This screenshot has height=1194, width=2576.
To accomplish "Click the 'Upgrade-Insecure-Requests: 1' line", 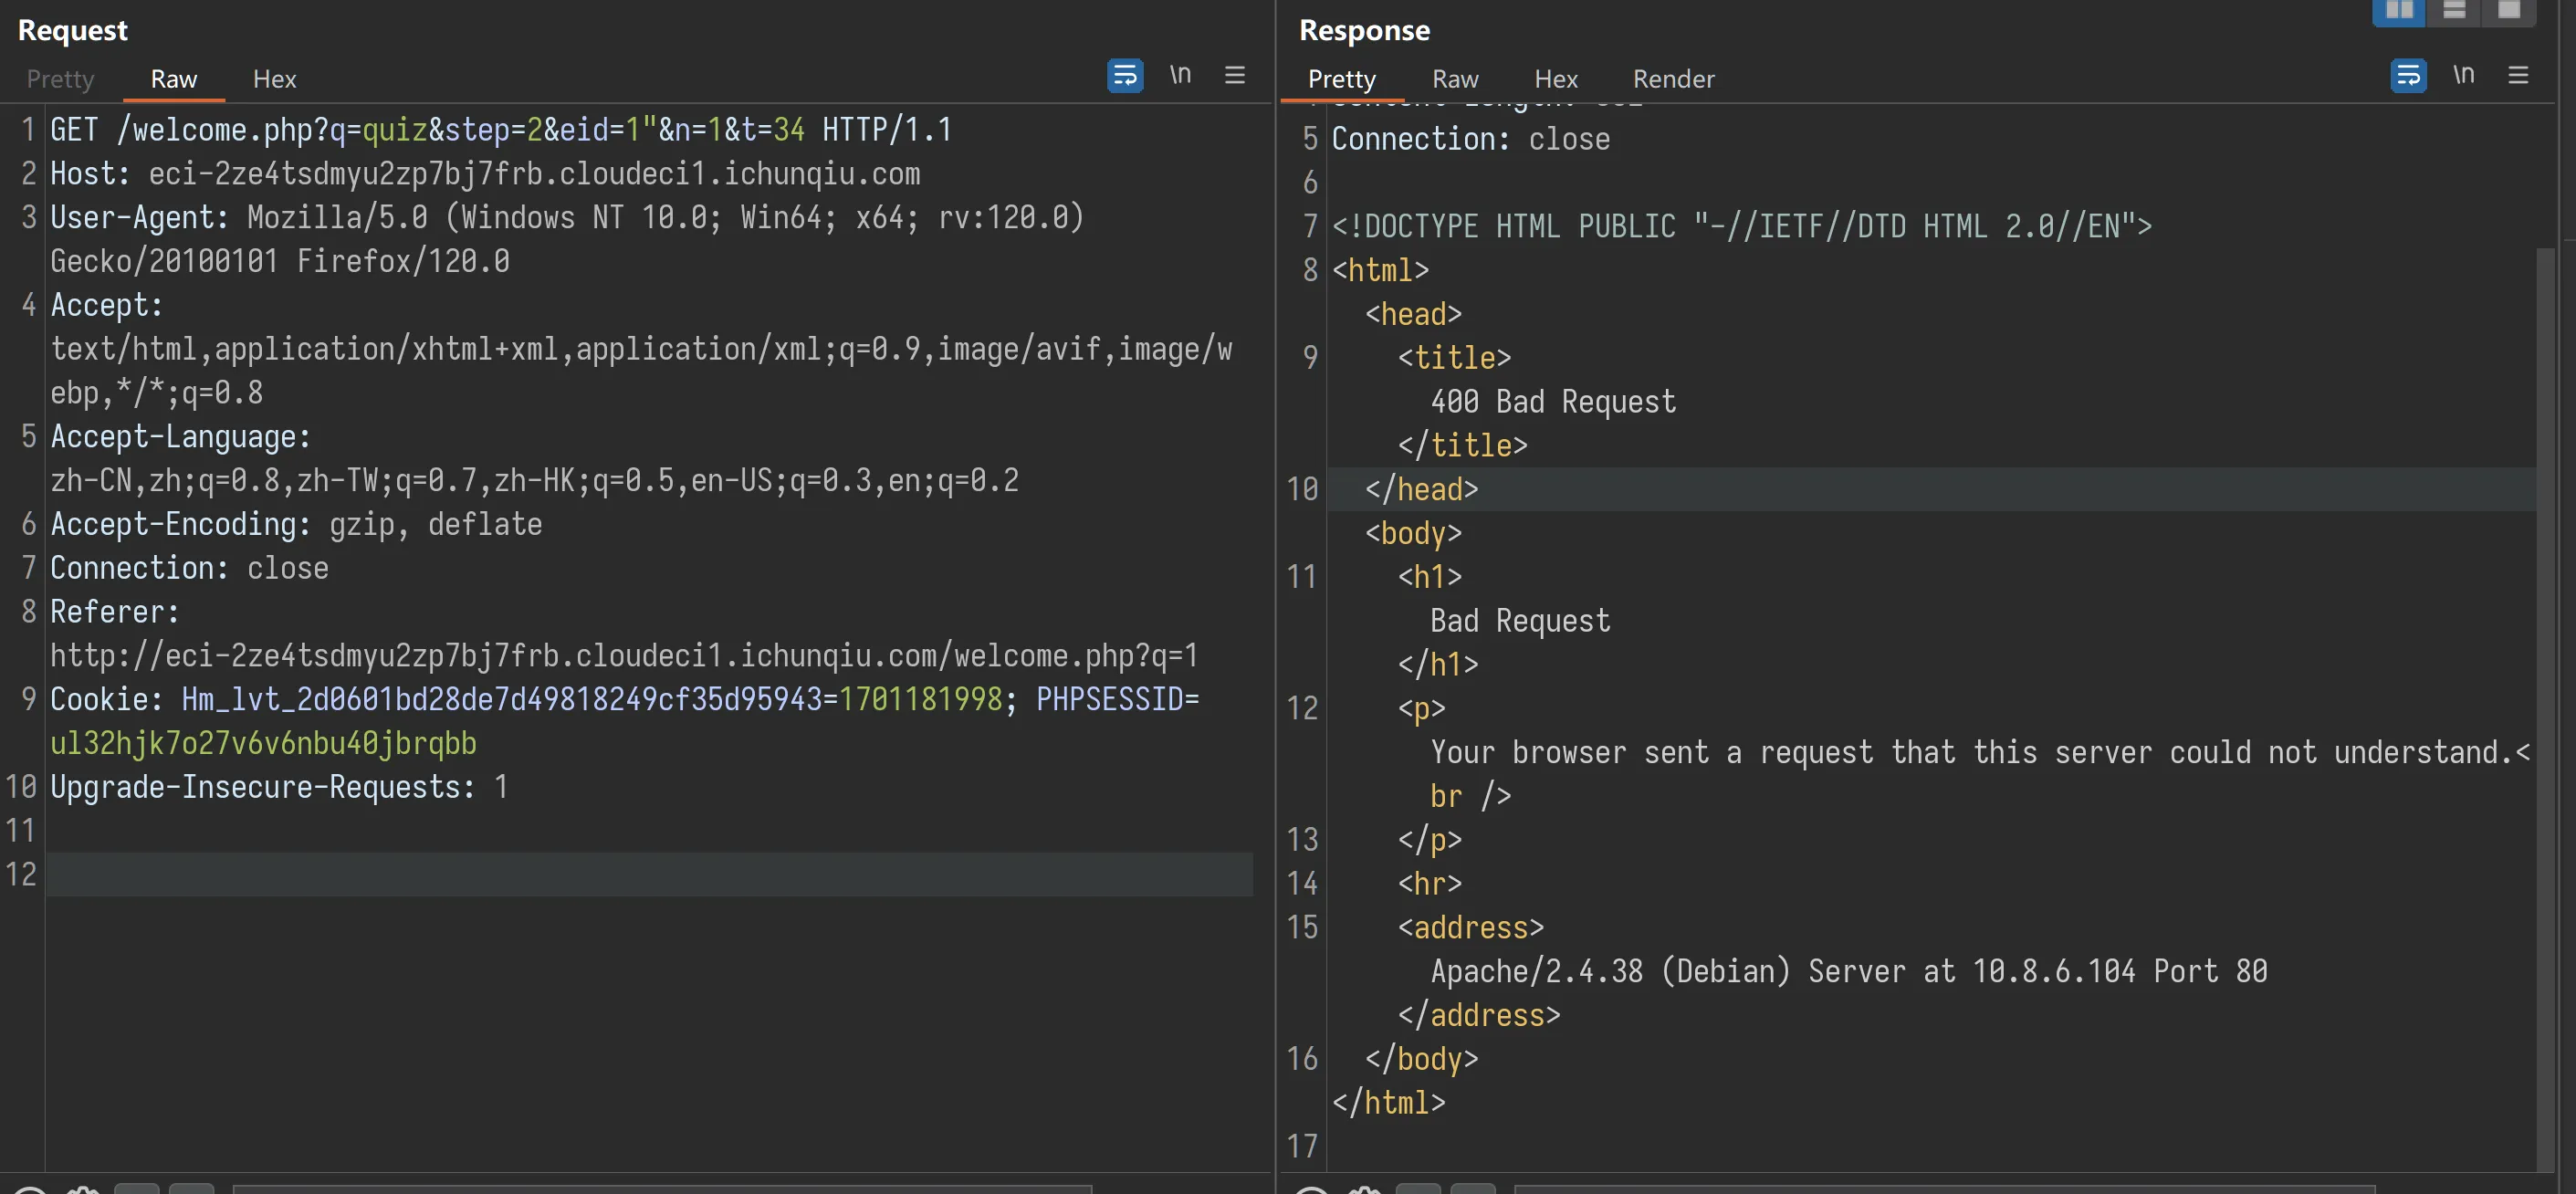I will 279,788.
